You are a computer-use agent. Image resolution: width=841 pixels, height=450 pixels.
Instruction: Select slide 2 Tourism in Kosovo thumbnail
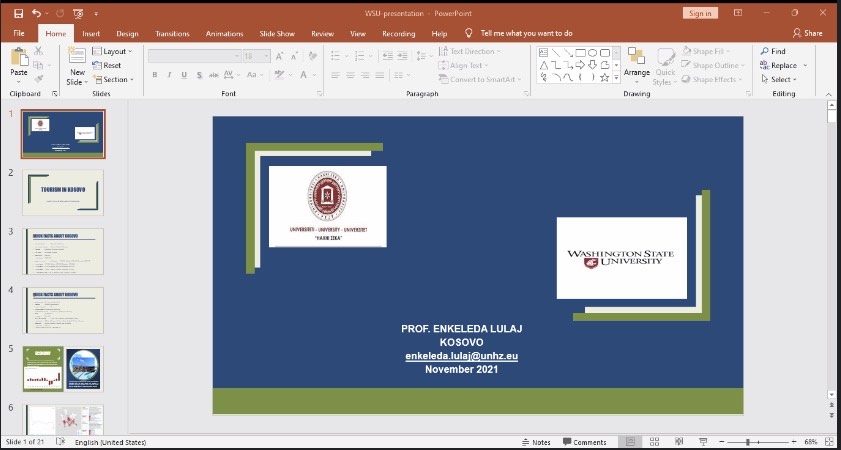pyautogui.click(x=63, y=193)
